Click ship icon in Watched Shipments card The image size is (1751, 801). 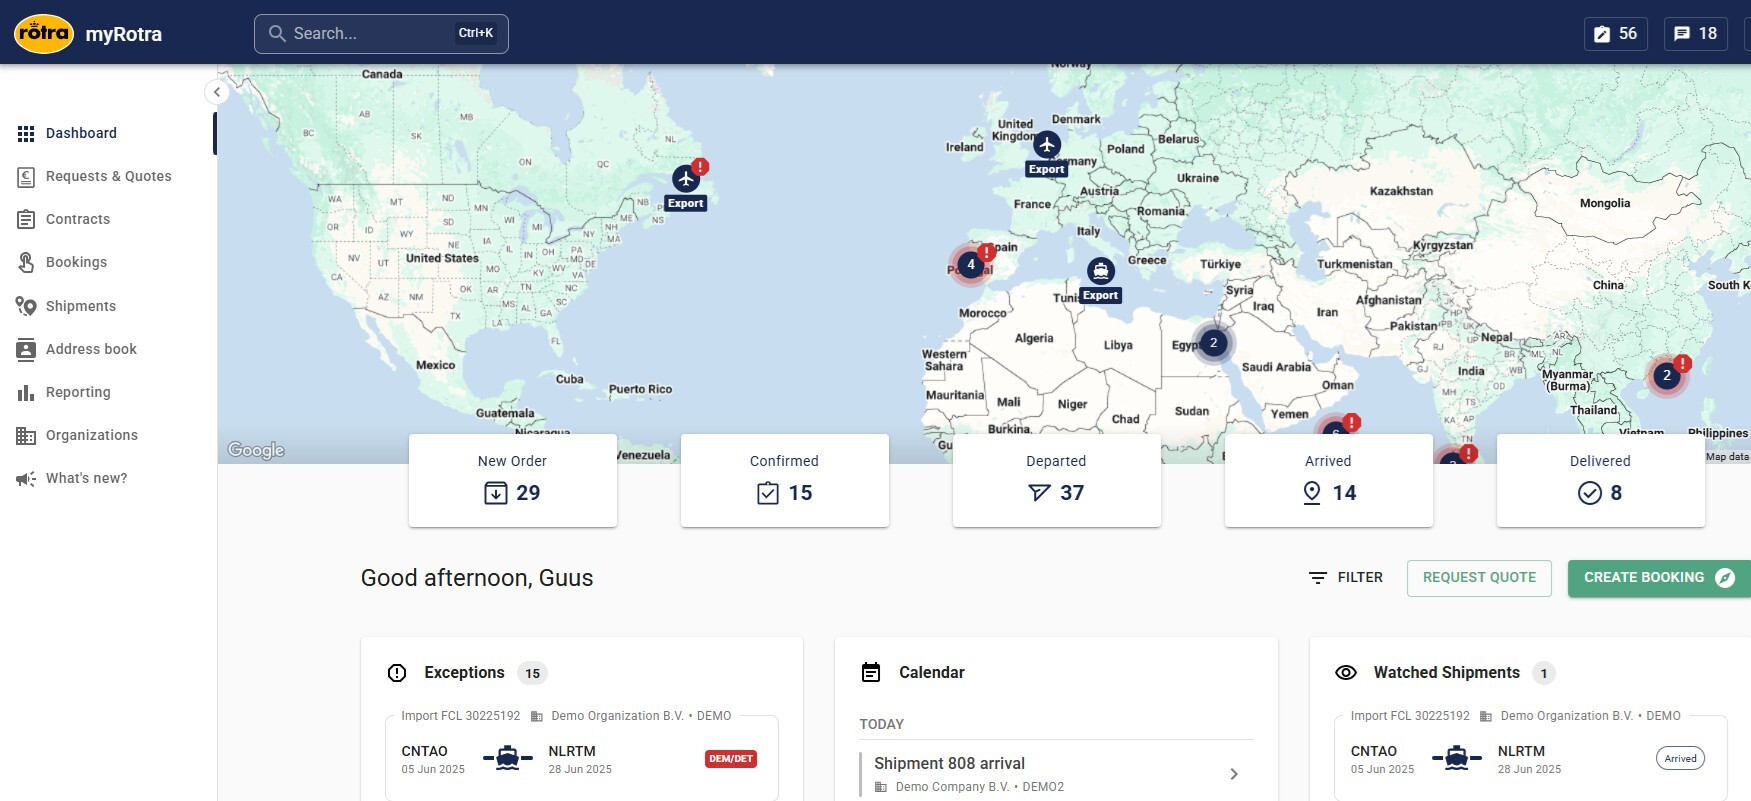1457,758
